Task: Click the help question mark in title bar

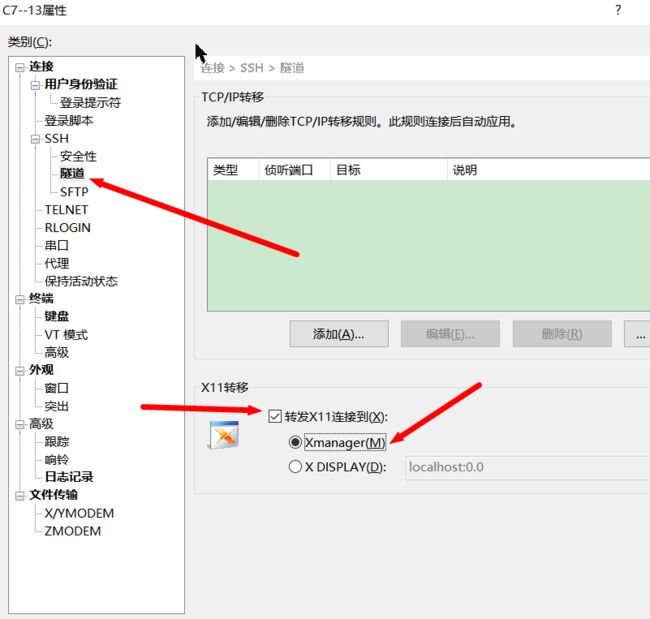Action: [618, 10]
